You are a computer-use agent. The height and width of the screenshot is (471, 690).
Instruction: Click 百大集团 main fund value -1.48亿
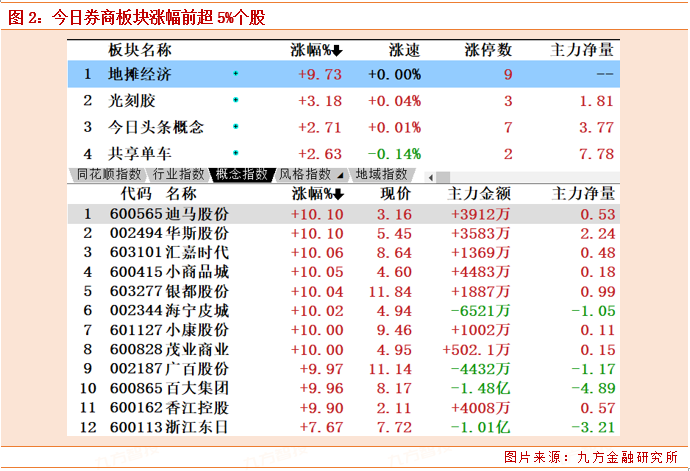(x=480, y=388)
